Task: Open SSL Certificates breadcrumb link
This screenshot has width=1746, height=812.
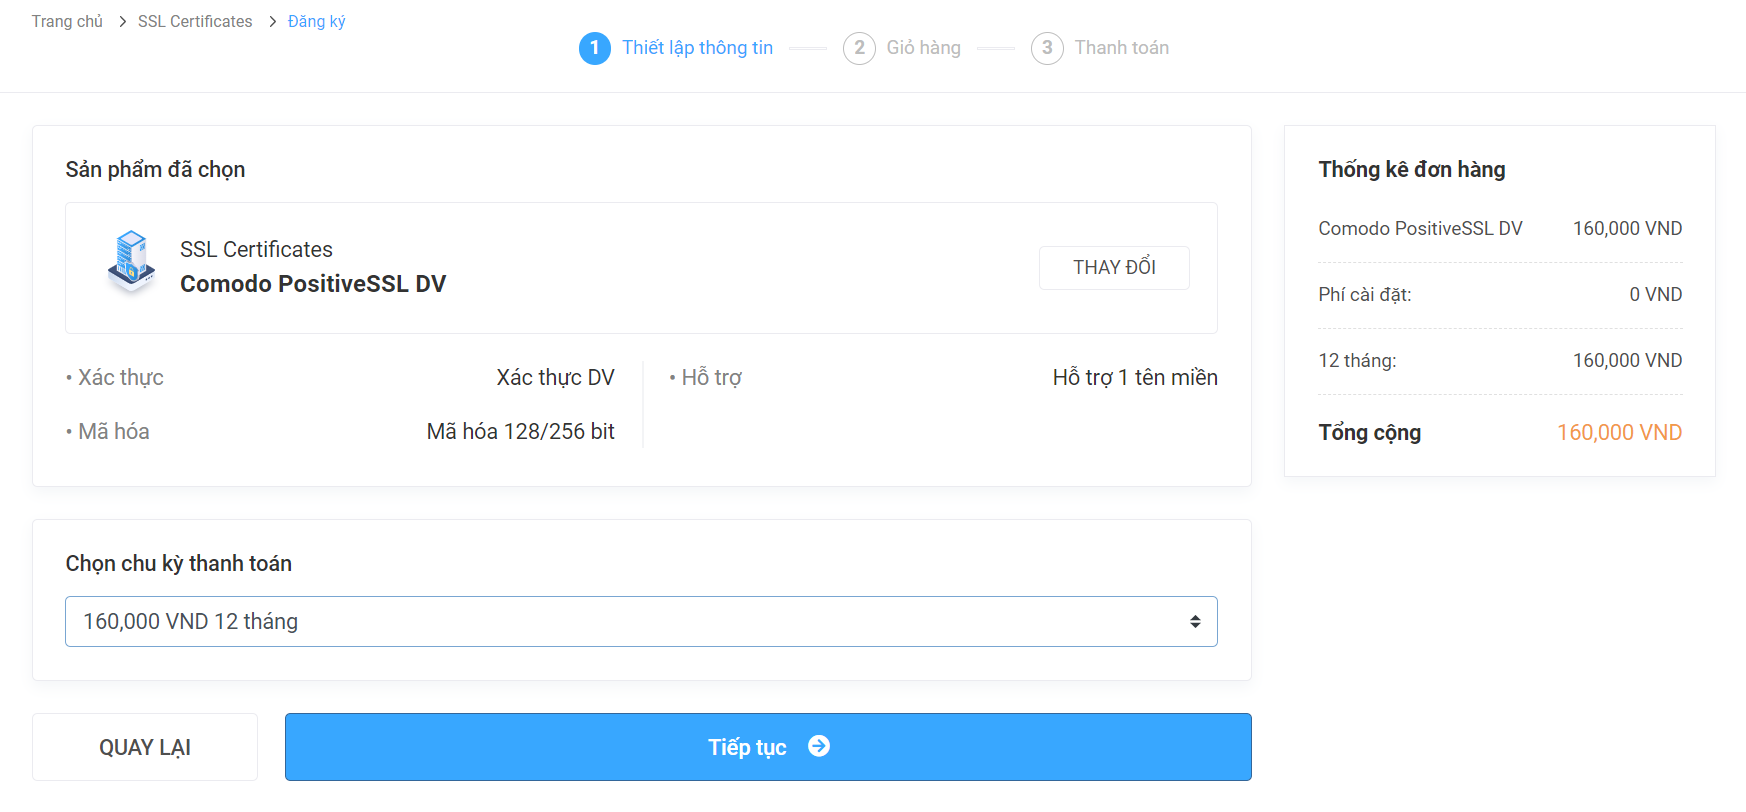Action: click(x=195, y=21)
